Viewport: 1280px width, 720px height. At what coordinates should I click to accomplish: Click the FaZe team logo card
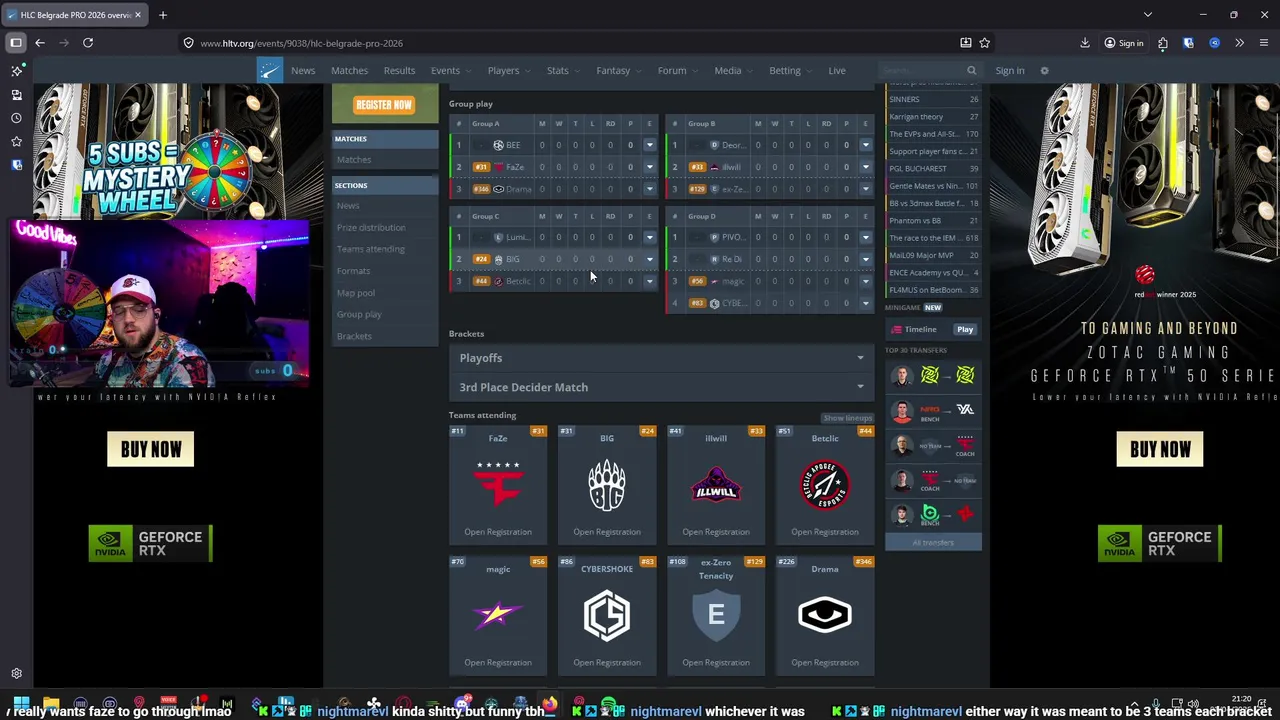point(498,485)
